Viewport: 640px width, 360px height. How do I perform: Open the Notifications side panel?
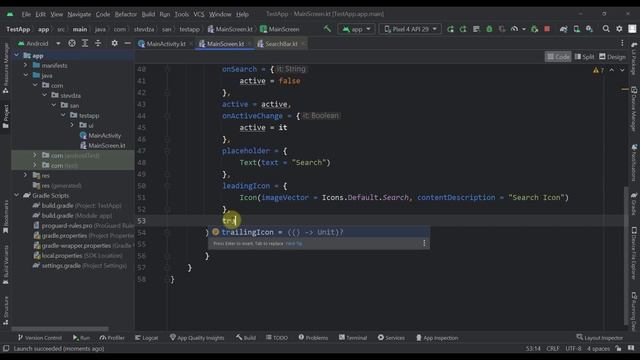634,163
